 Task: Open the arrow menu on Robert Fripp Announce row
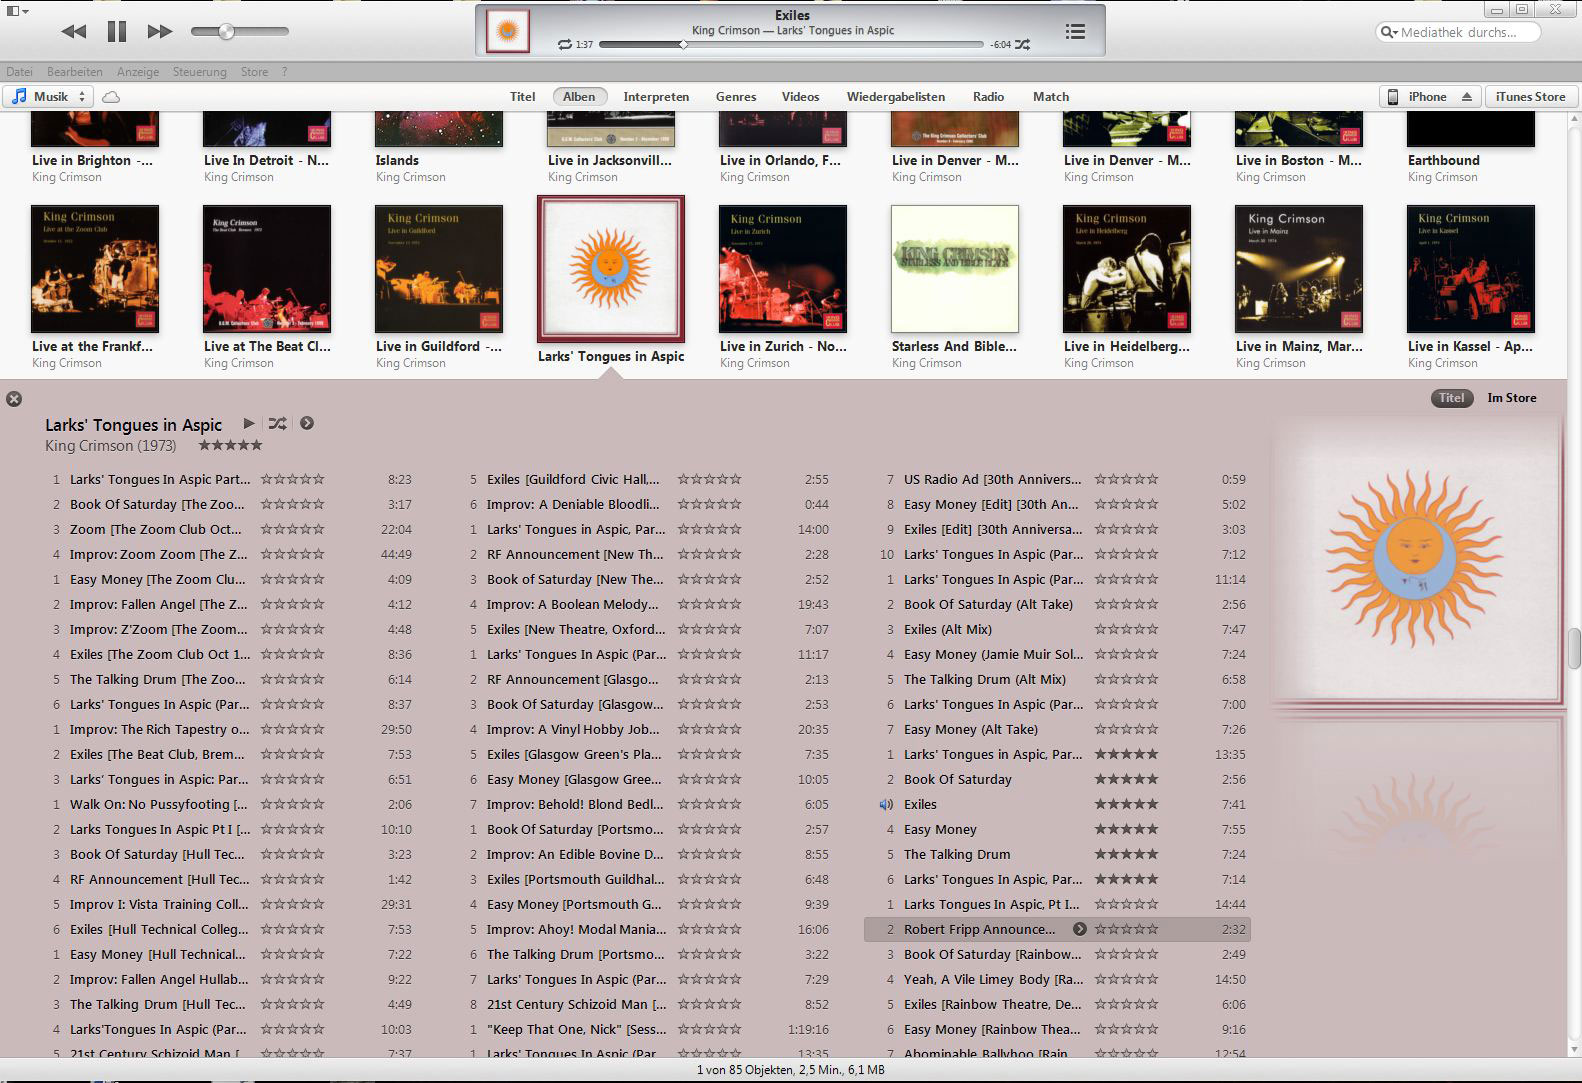pos(1080,930)
